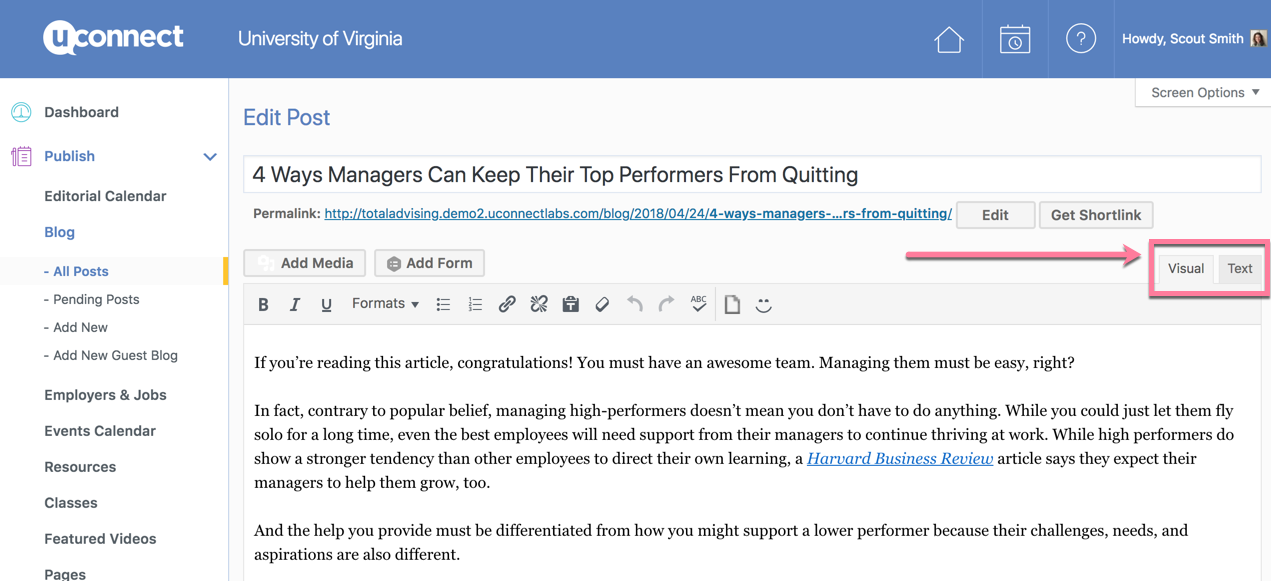Switch to the Visual editor tab
Screen dimensions: 1271x581
[1186, 268]
